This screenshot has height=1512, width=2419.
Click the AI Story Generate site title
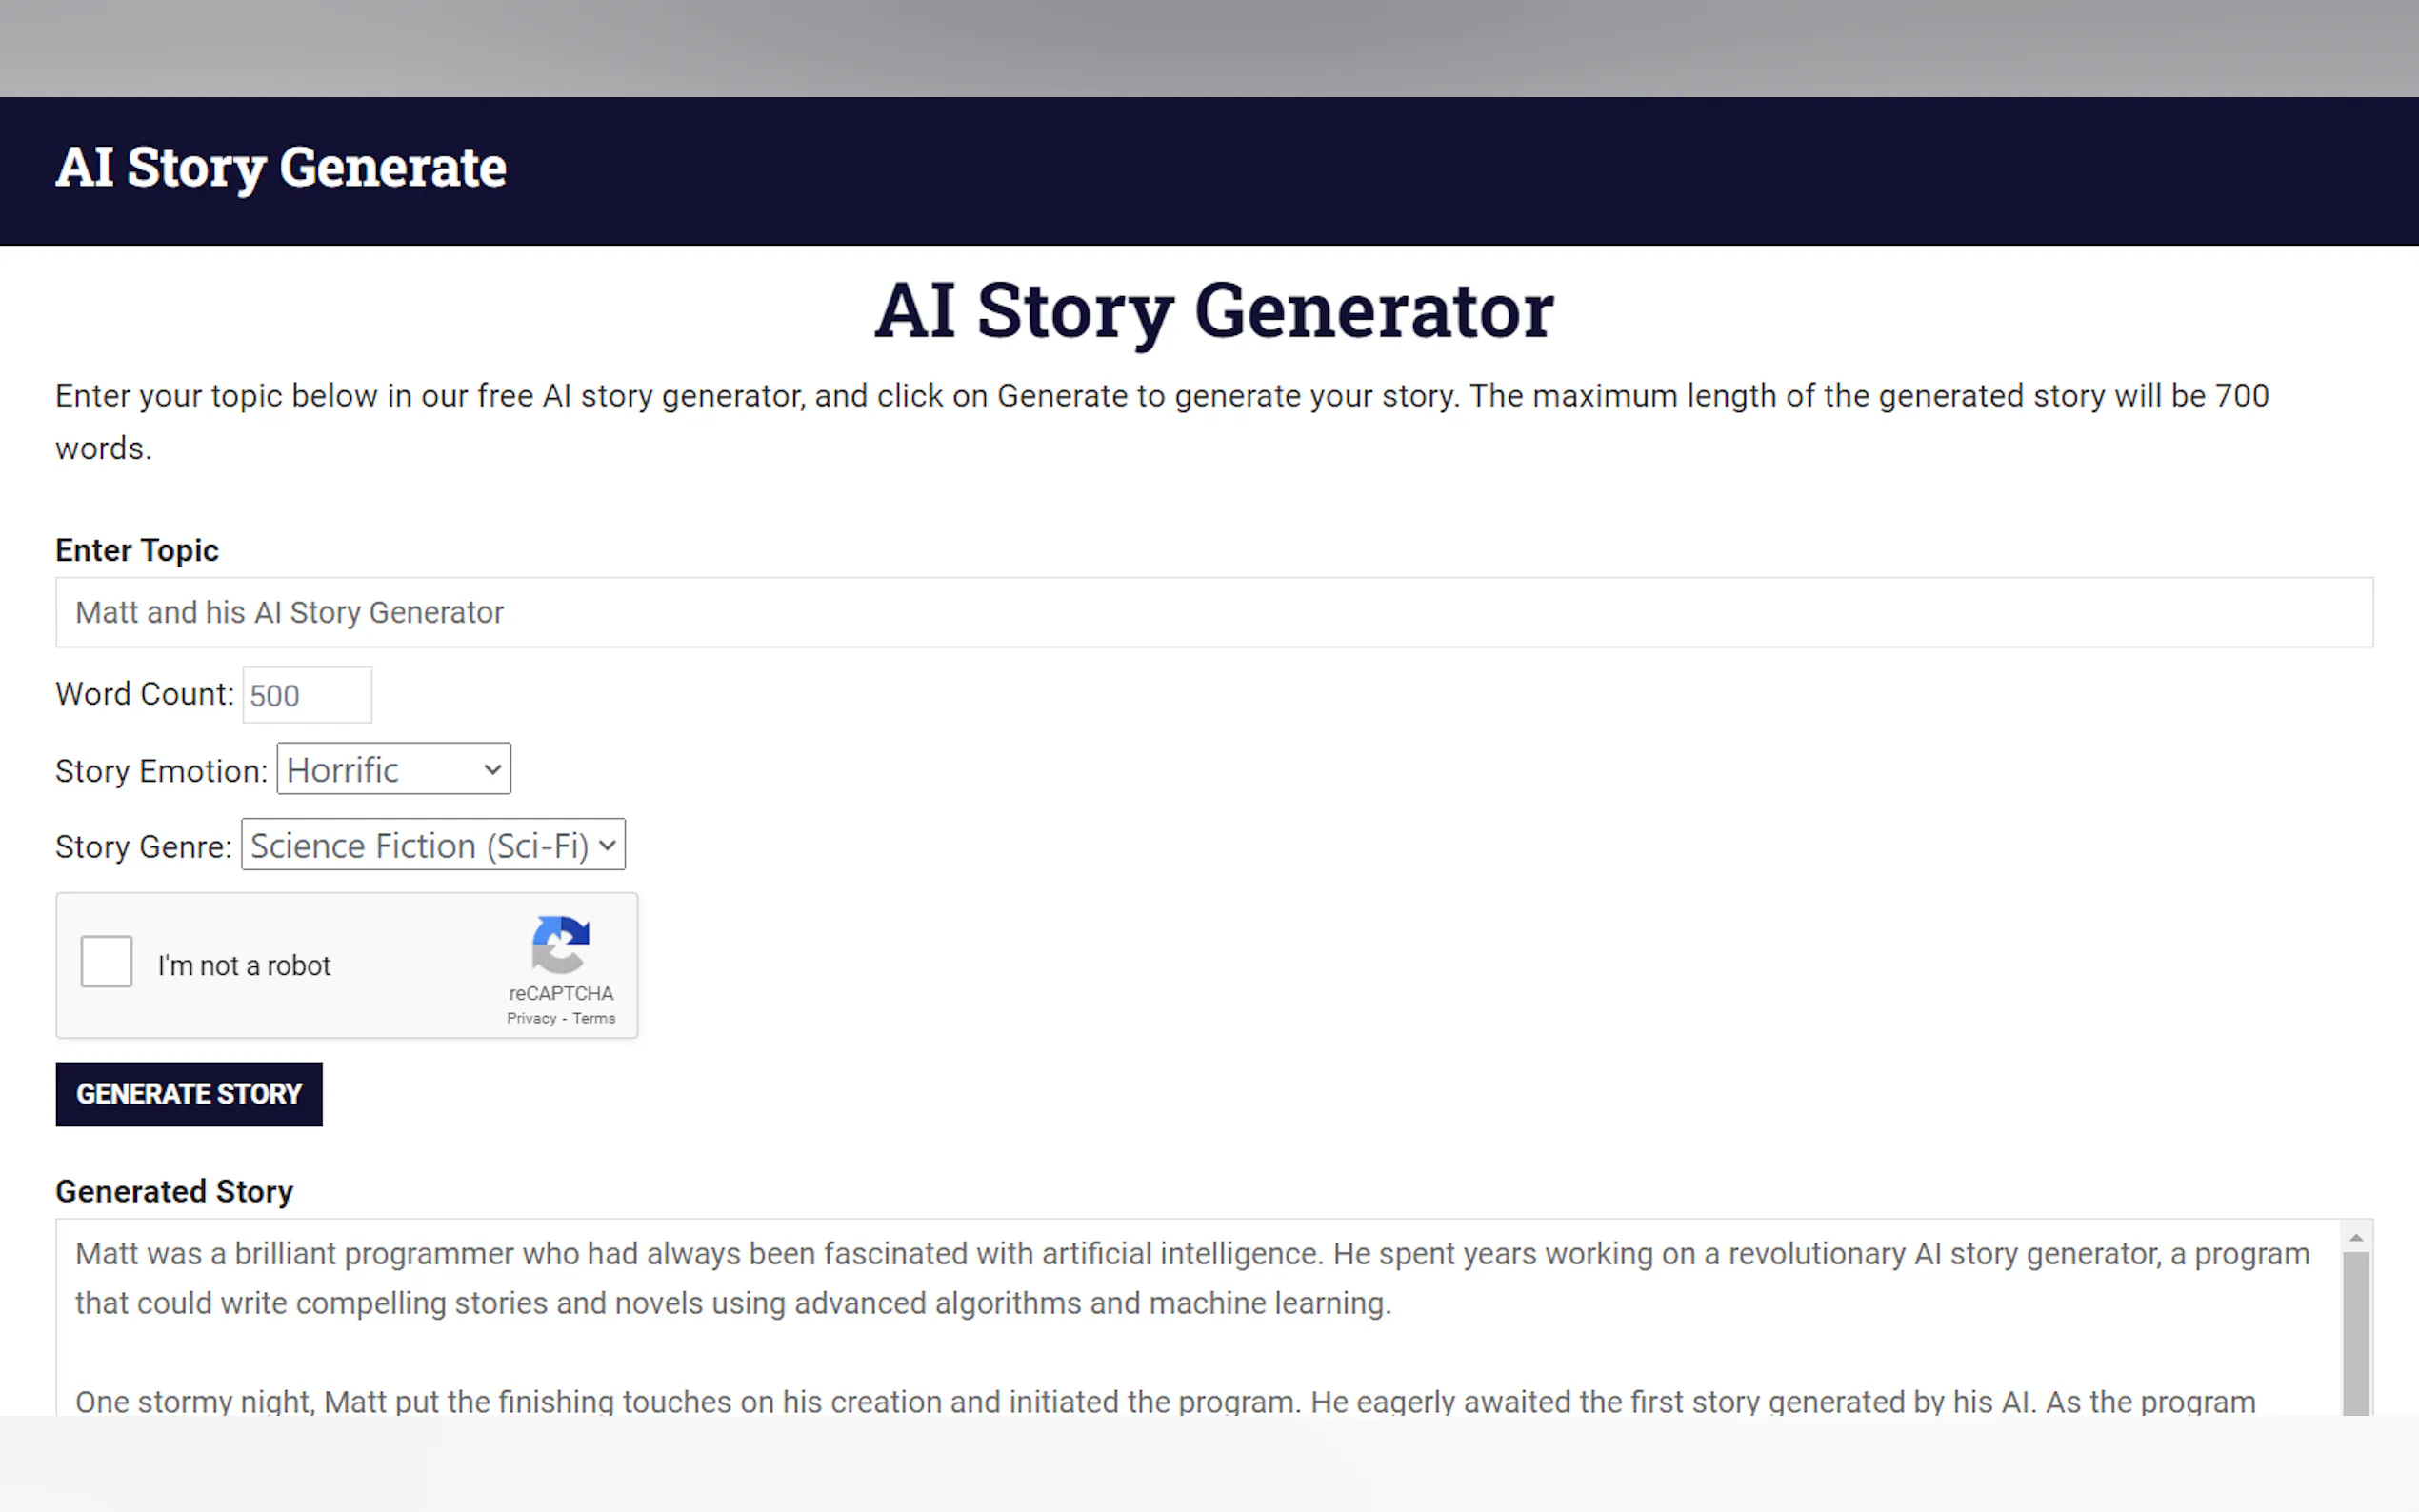click(x=281, y=167)
